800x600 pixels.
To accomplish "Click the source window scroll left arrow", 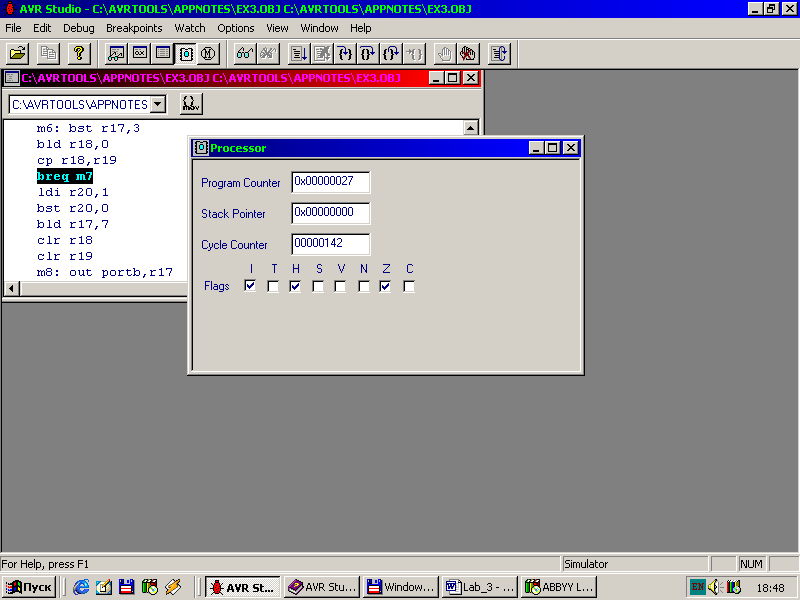I will click(x=12, y=288).
